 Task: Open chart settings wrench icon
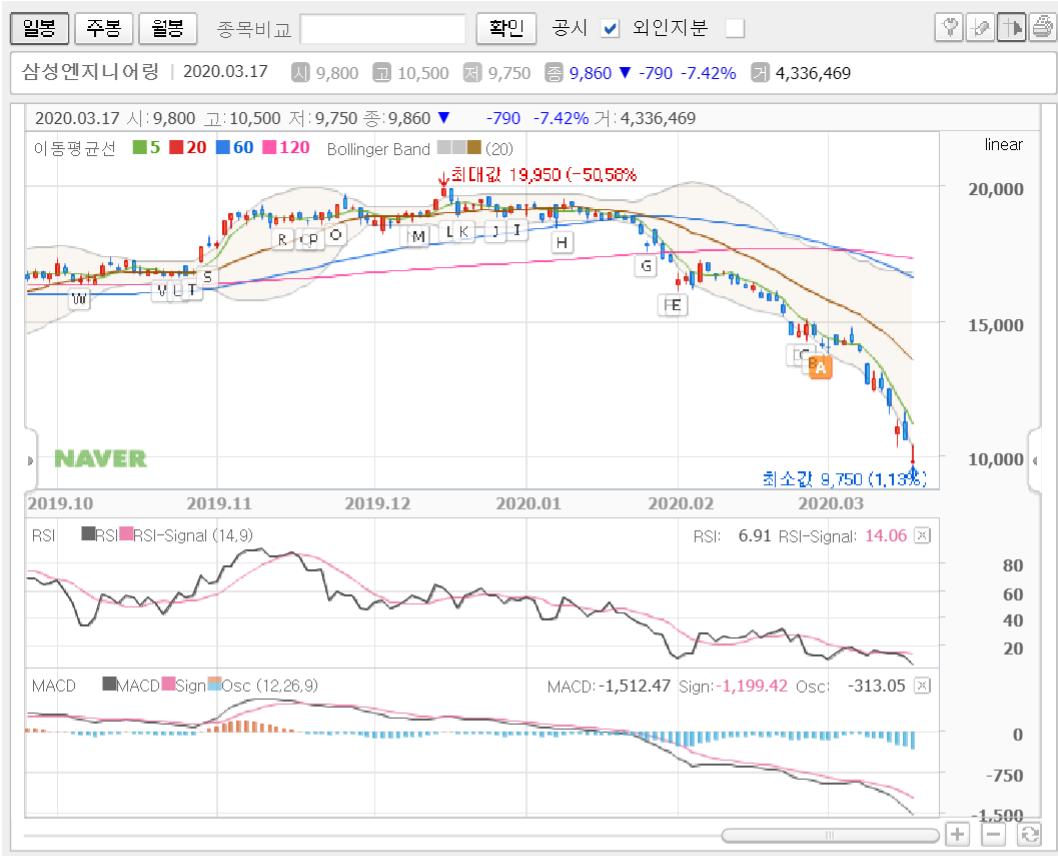(x=949, y=28)
